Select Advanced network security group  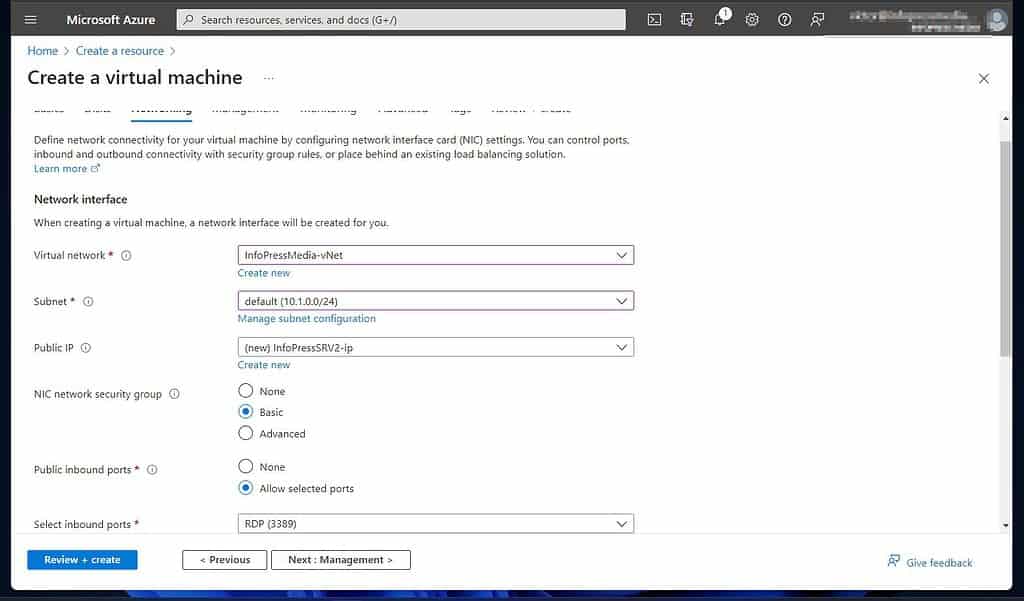246,433
